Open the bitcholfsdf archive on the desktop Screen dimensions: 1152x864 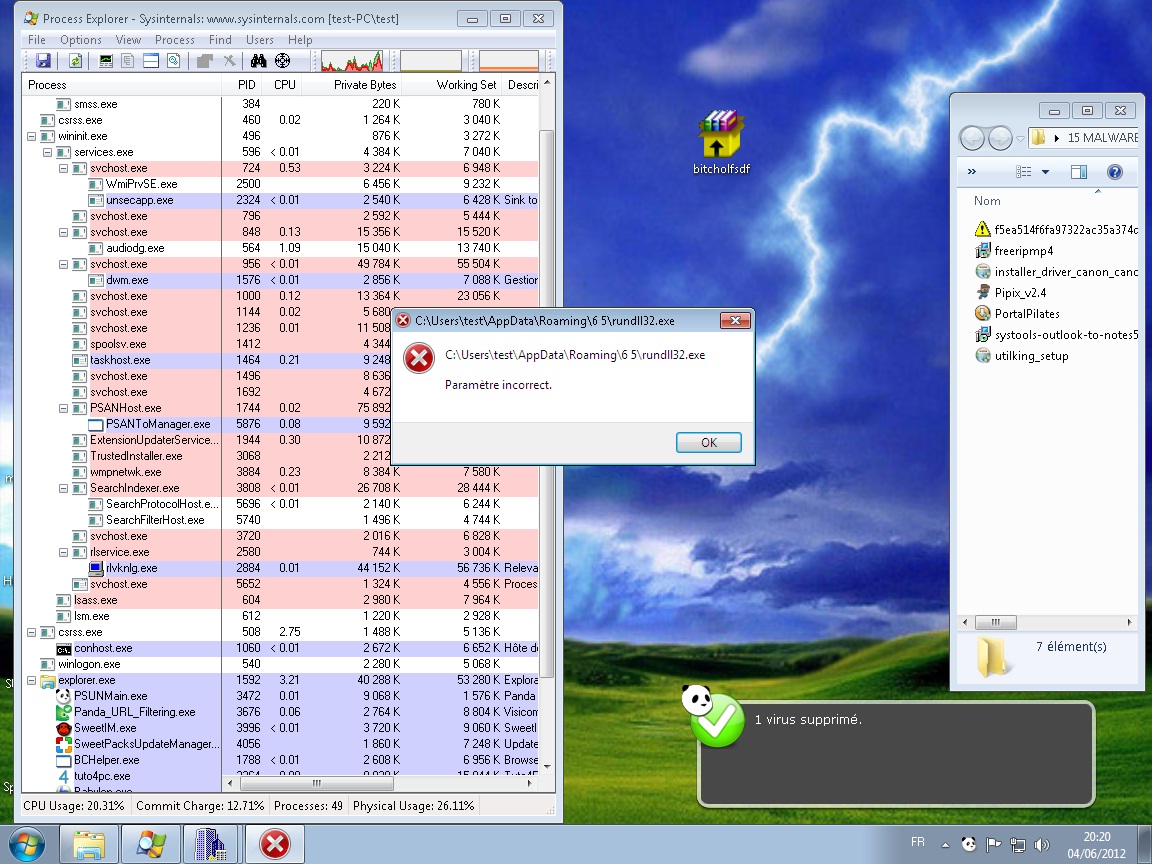[x=721, y=143]
